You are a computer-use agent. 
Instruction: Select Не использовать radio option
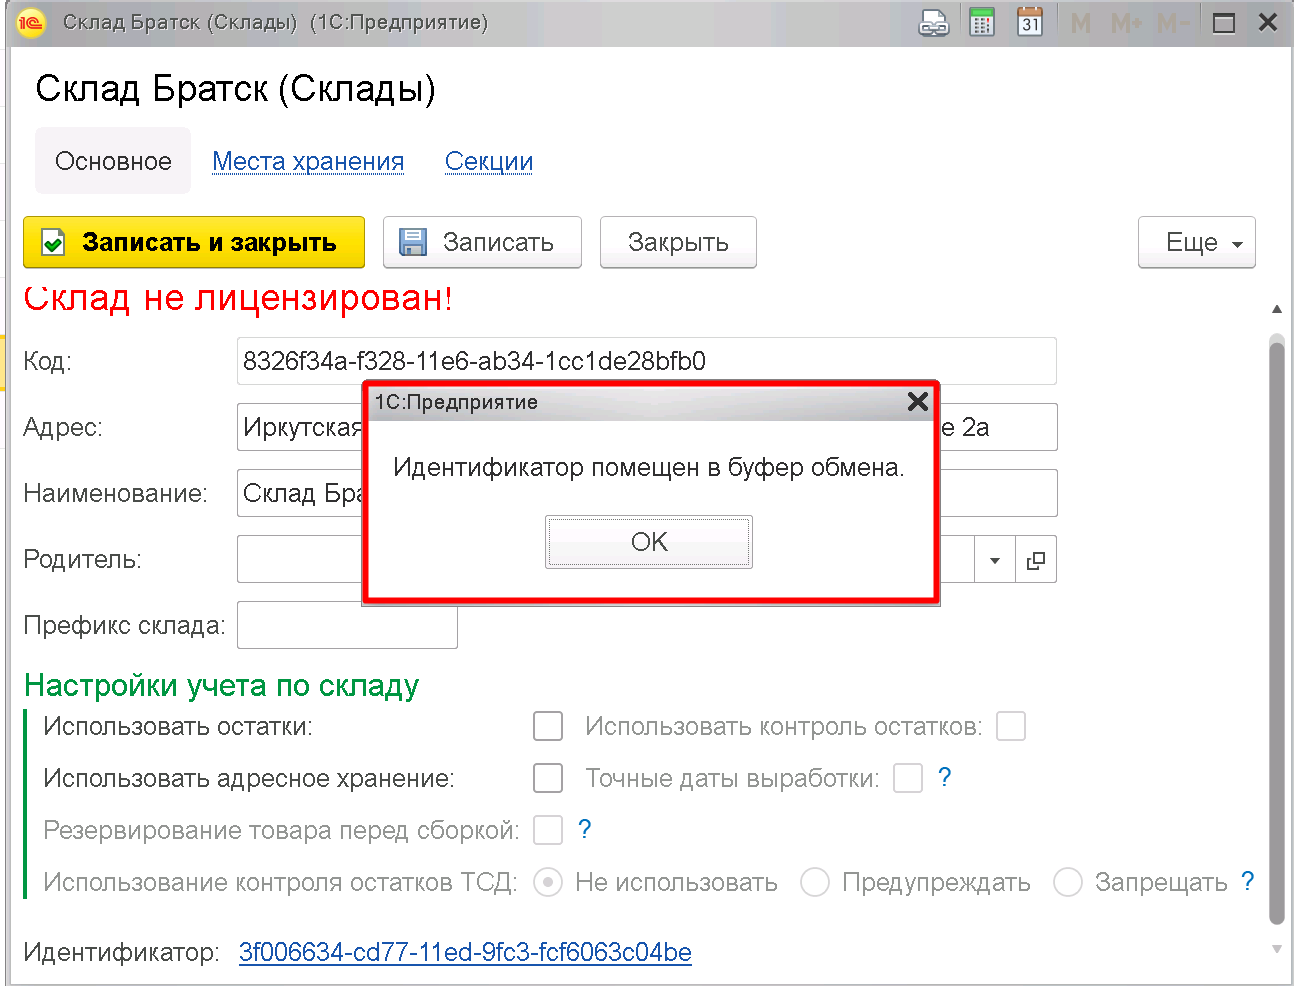tap(548, 882)
